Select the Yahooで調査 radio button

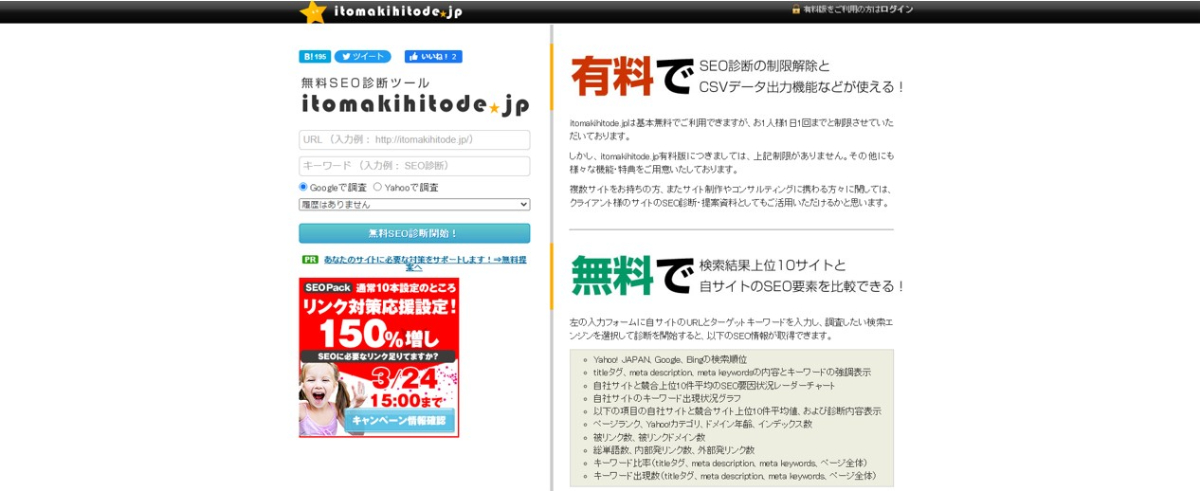point(377,187)
